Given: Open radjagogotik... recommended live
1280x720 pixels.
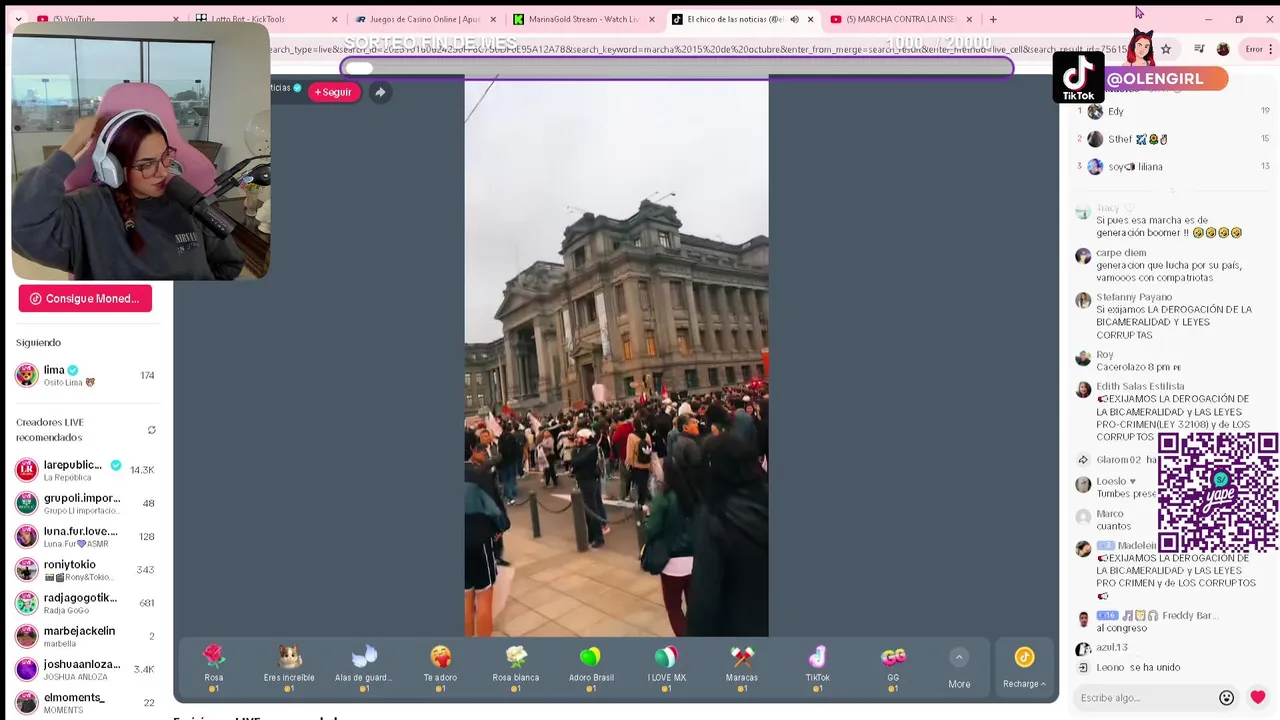Looking at the screenshot, I should coord(86,603).
